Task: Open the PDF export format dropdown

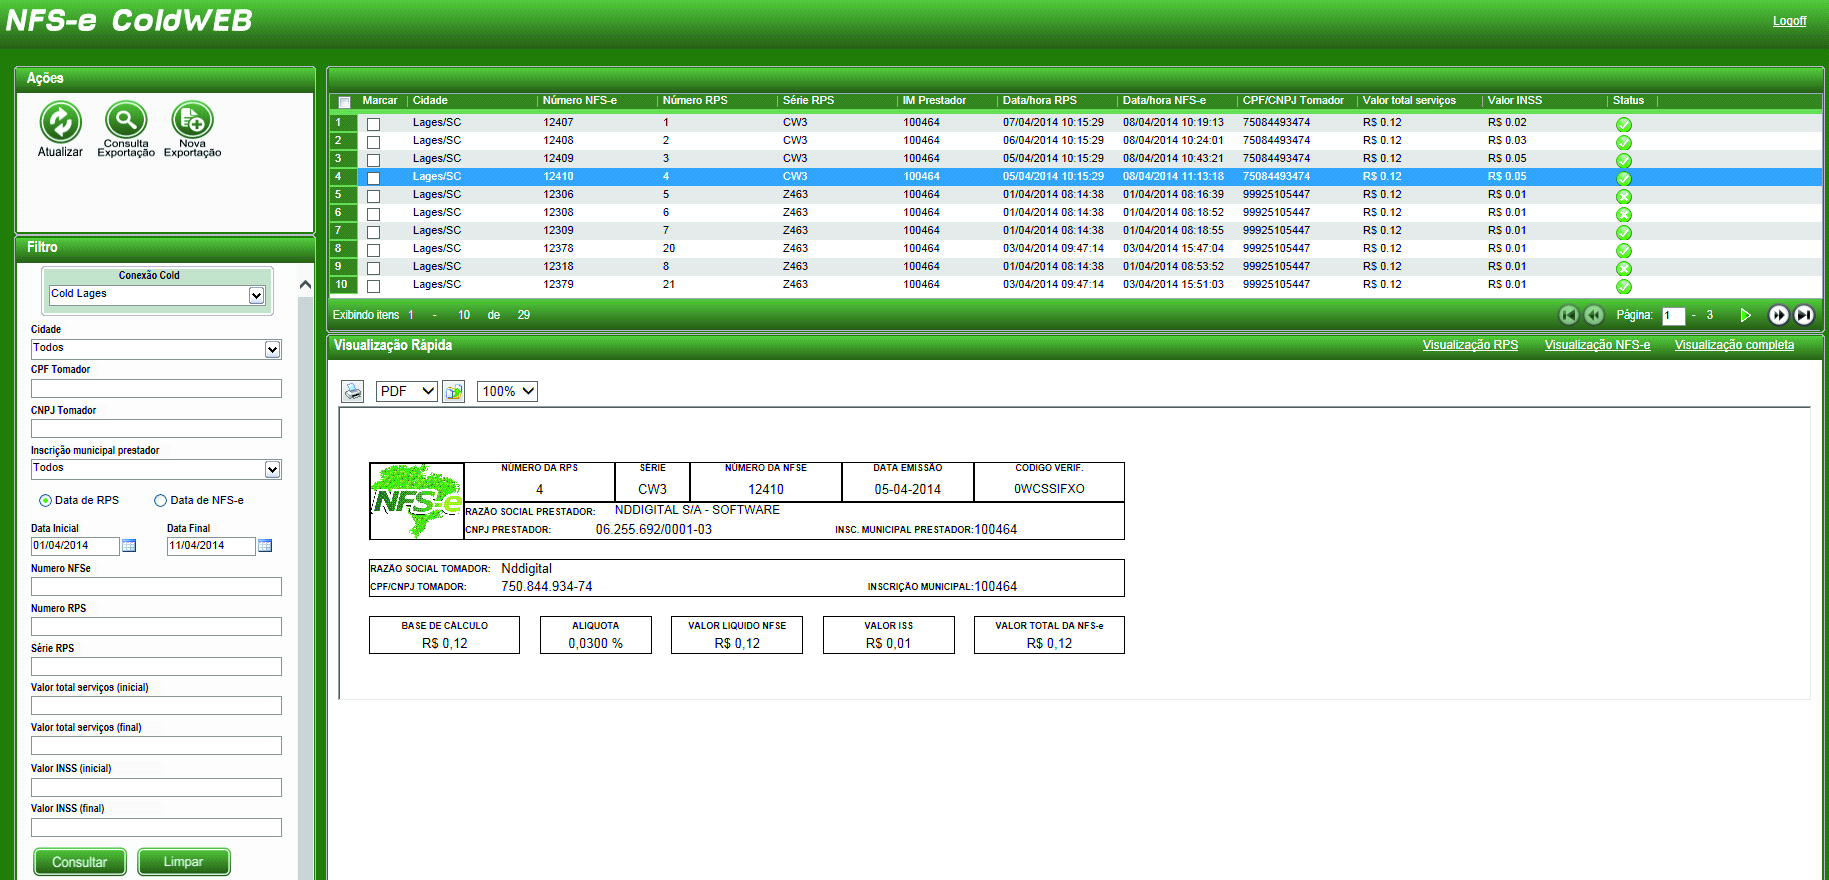Action: pyautogui.click(x=407, y=391)
